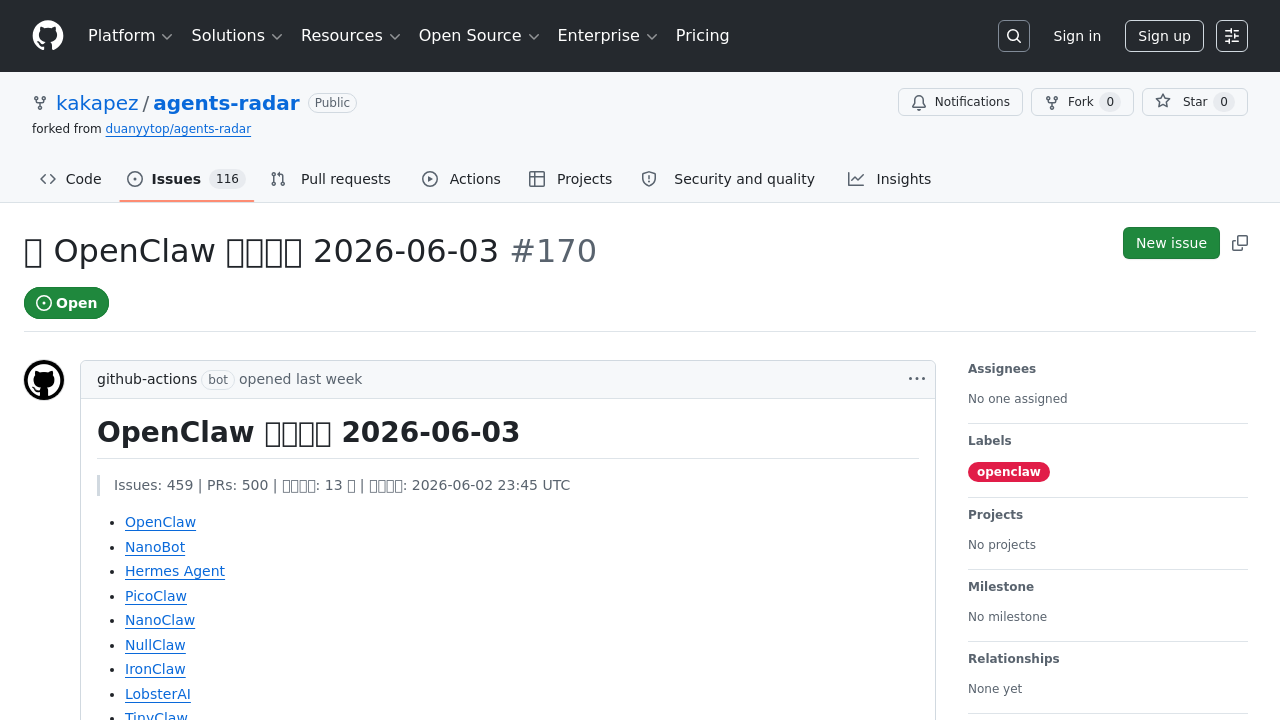Open the LobsterAI anchor link
This screenshot has height=720, width=1280.
point(158,694)
